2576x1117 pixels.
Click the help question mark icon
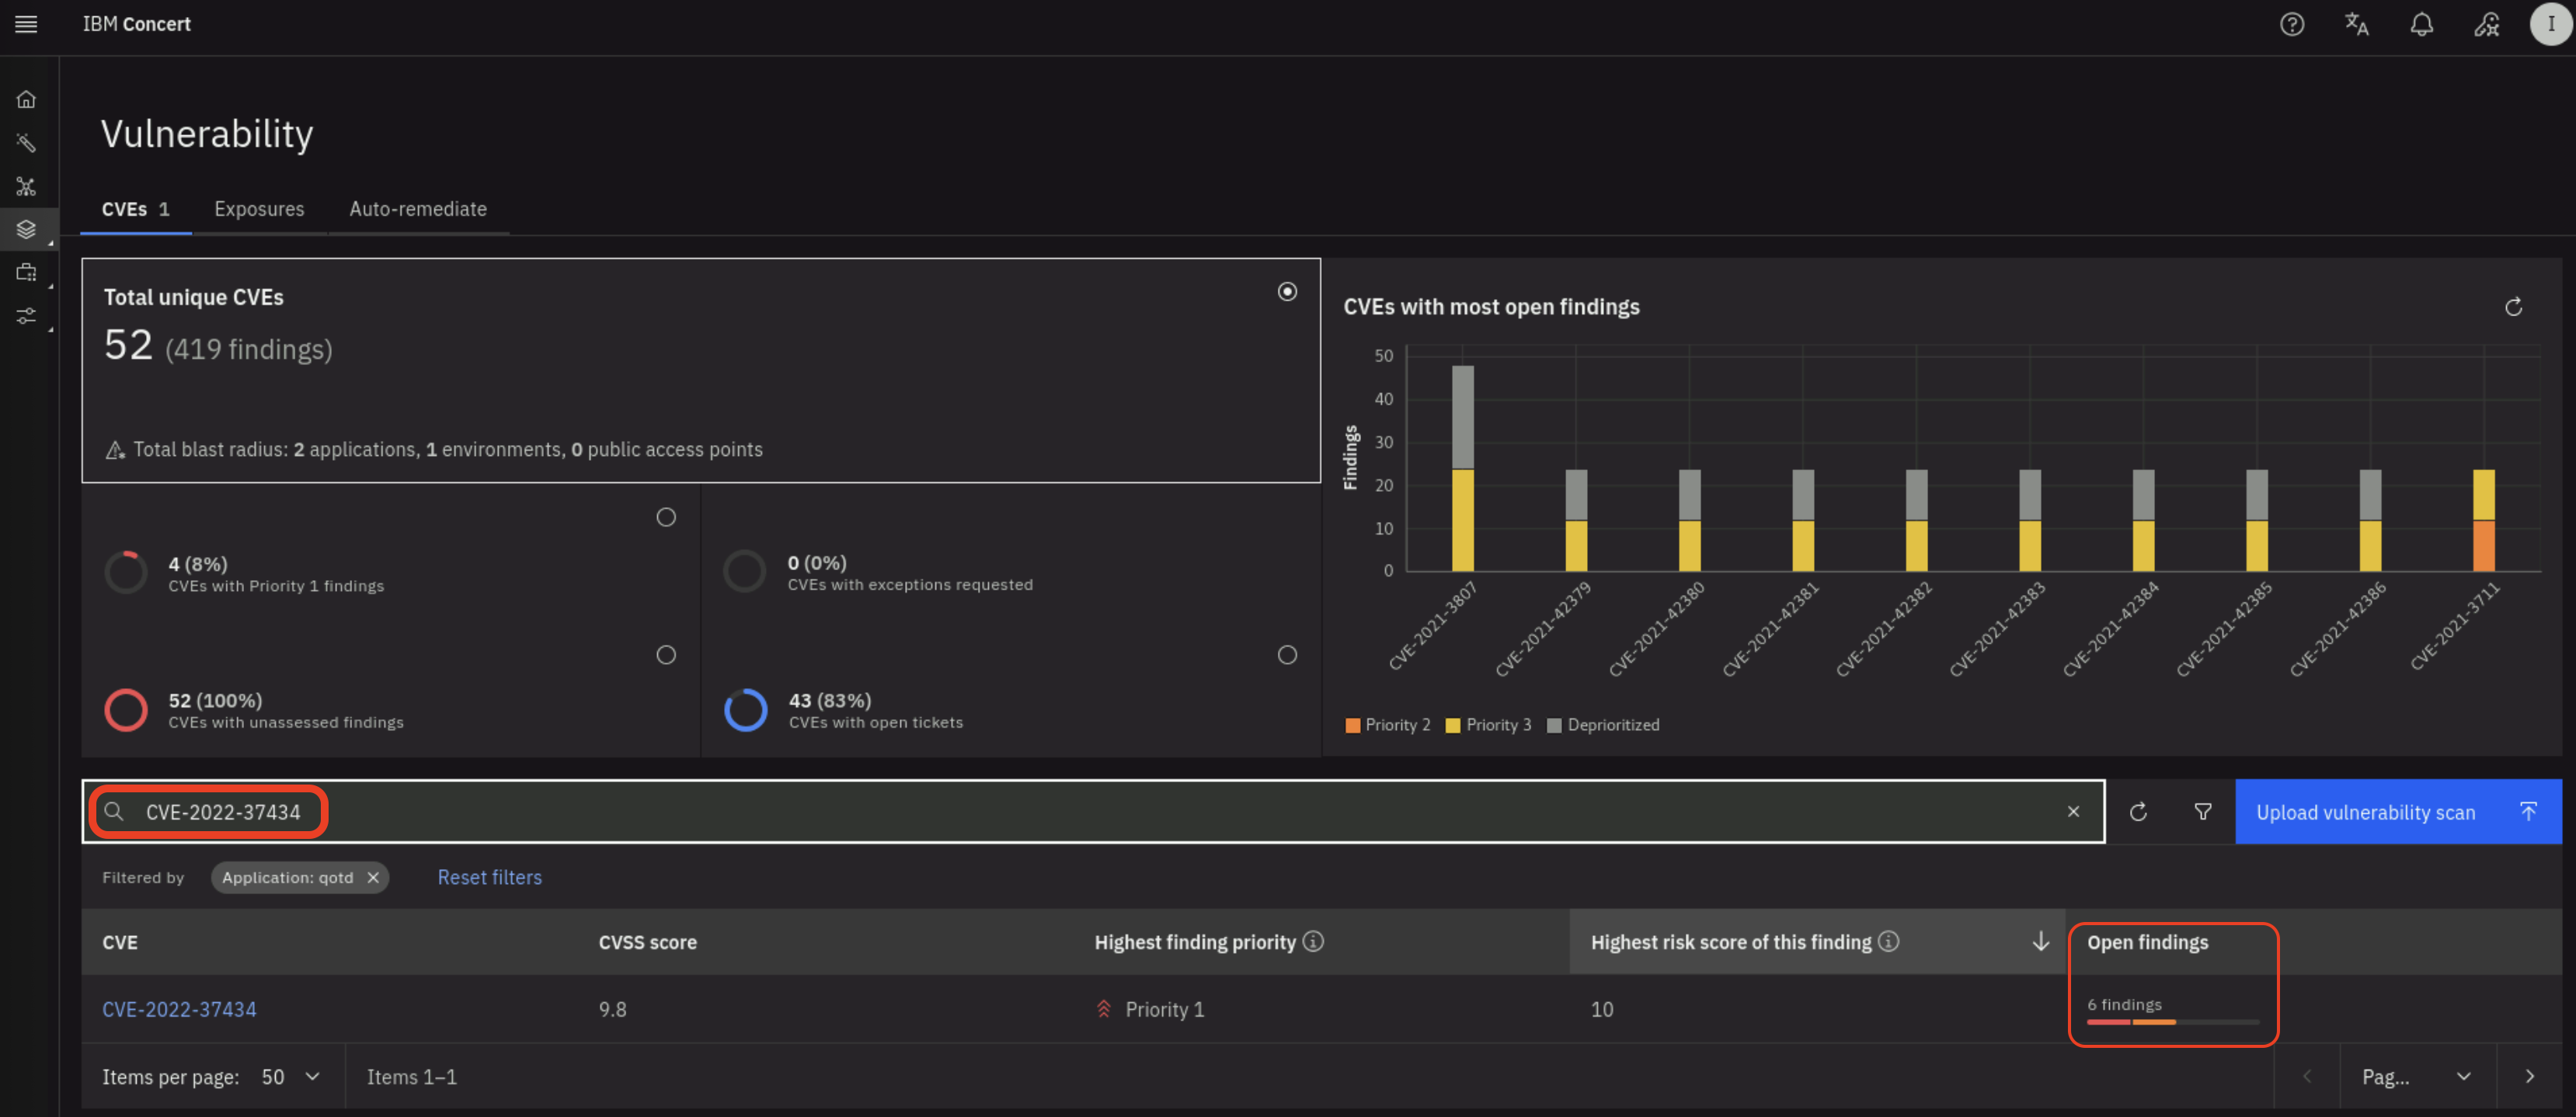coord(2291,24)
